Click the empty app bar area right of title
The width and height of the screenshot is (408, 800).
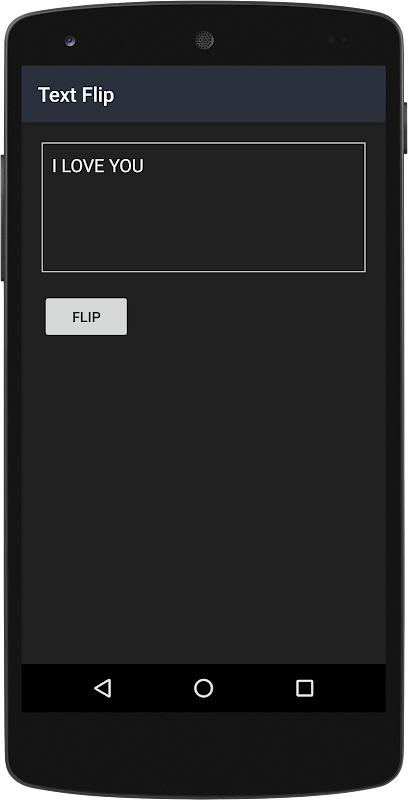point(250,94)
